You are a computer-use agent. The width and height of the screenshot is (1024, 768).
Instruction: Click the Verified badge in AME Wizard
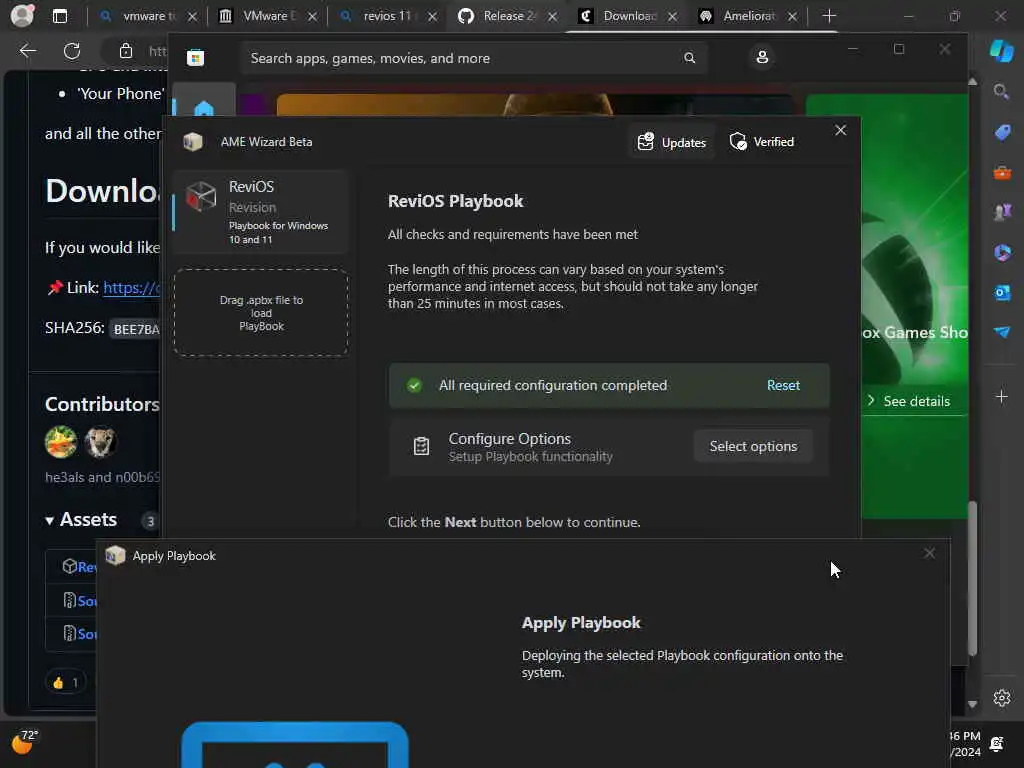coord(762,142)
